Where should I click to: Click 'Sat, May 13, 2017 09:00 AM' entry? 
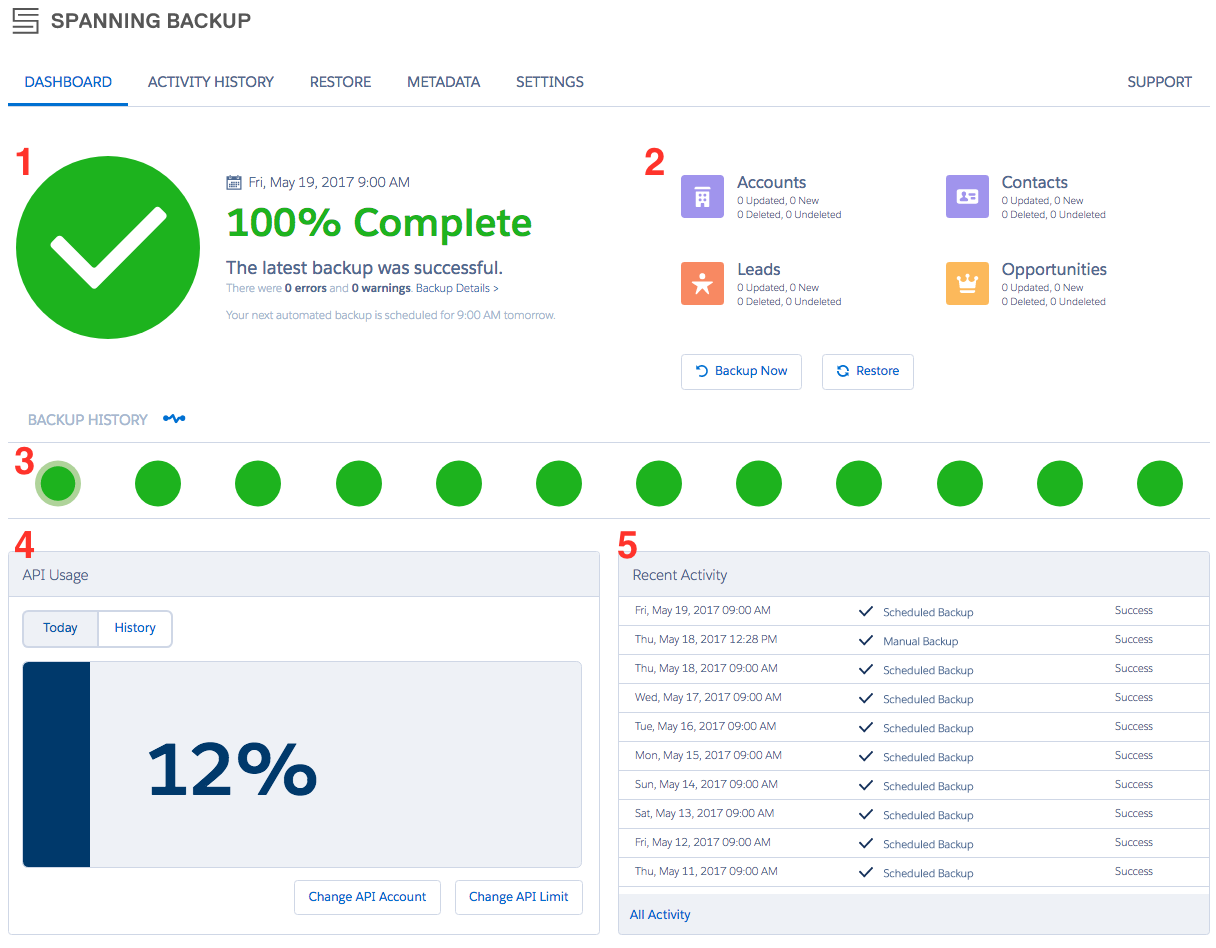(x=705, y=813)
